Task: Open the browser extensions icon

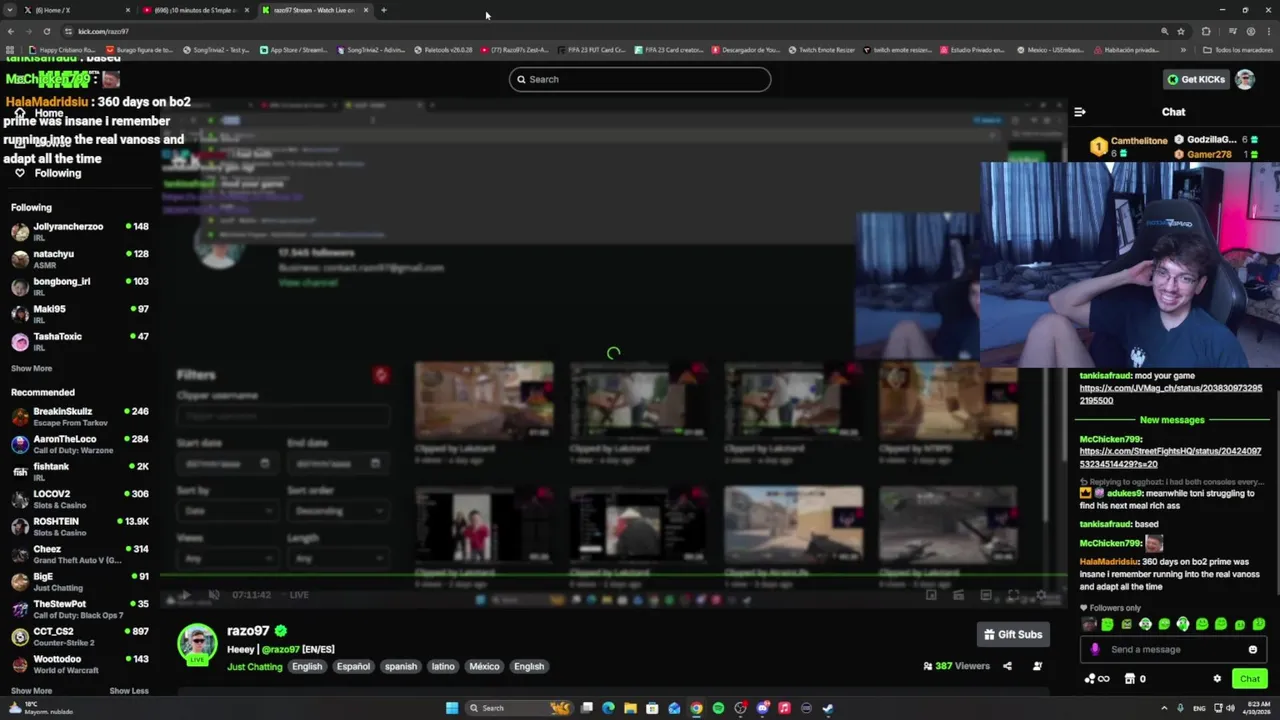Action: click(x=1206, y=31)
